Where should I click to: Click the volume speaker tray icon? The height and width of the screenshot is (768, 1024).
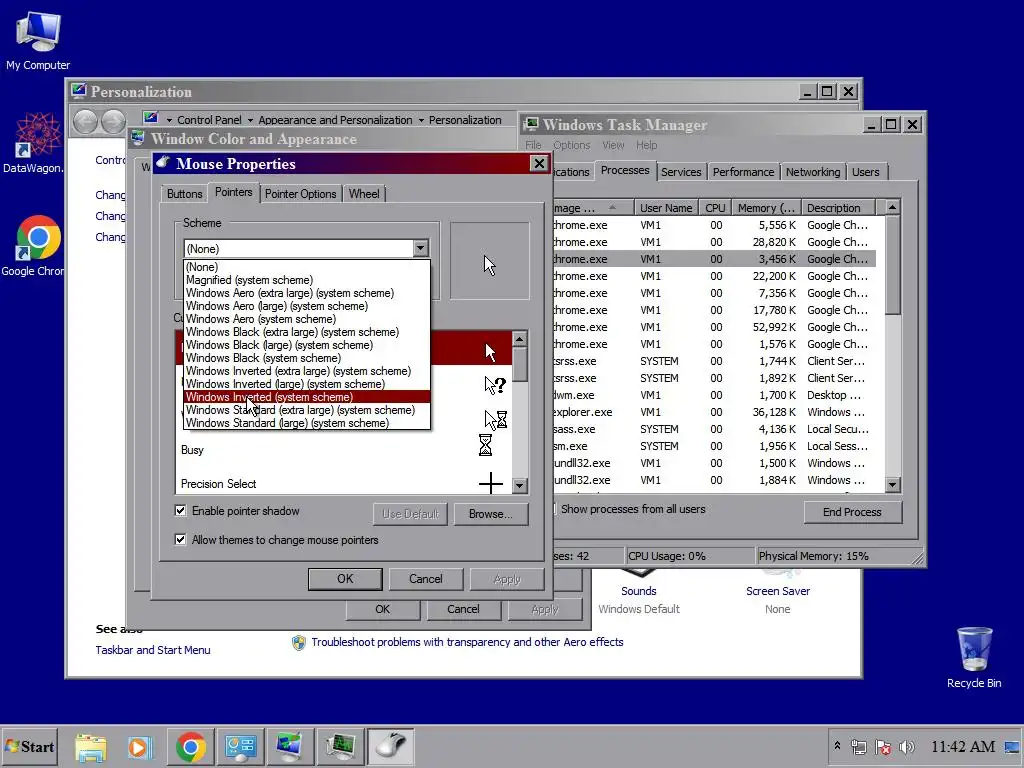[907, 746]
